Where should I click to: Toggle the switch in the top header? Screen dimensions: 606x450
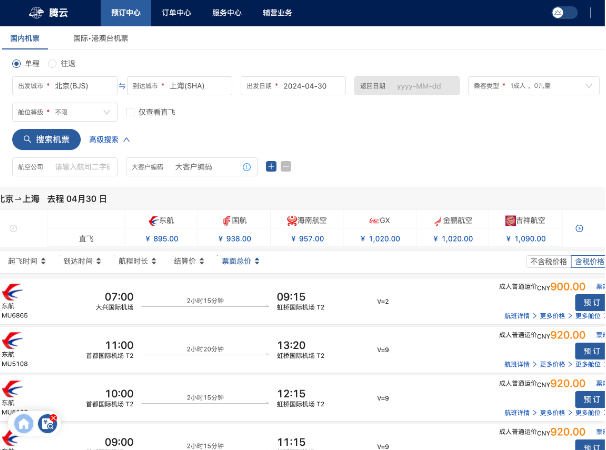[565, 12]
